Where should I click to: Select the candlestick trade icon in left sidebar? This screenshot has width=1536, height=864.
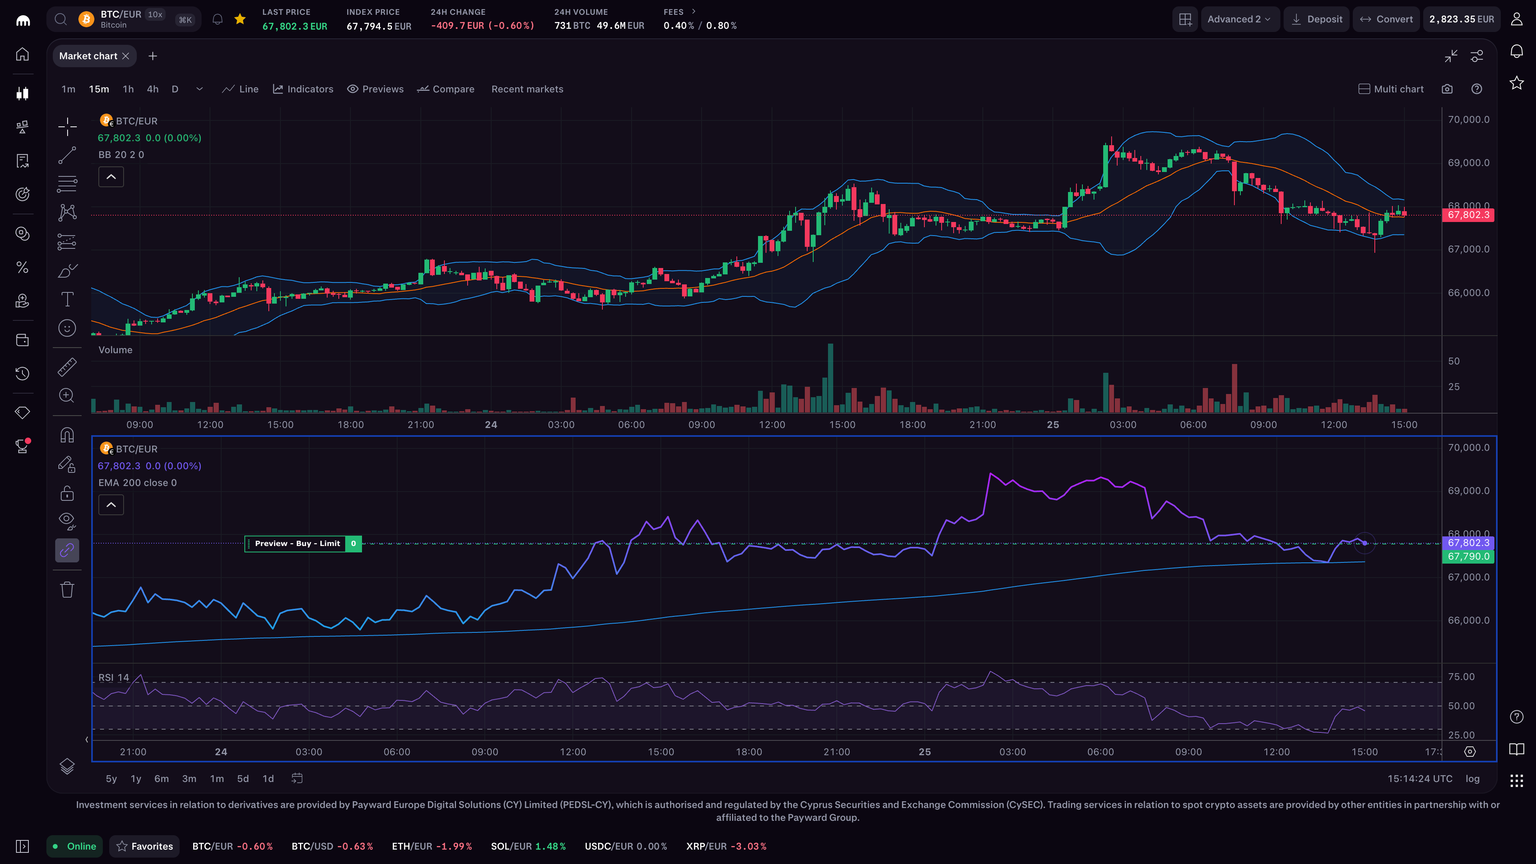22,93
